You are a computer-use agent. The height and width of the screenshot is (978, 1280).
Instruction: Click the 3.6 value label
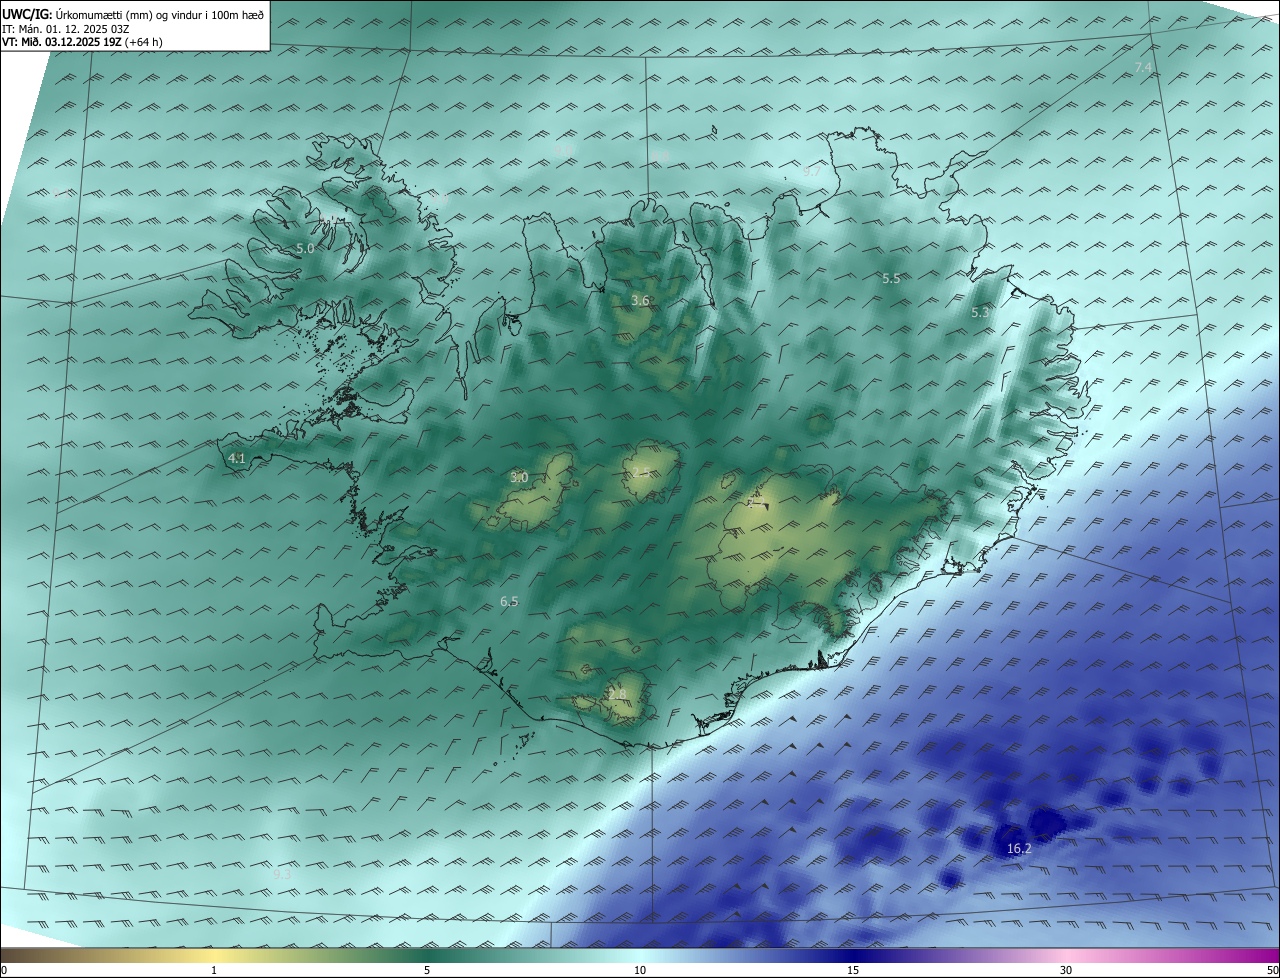point(640,300)
